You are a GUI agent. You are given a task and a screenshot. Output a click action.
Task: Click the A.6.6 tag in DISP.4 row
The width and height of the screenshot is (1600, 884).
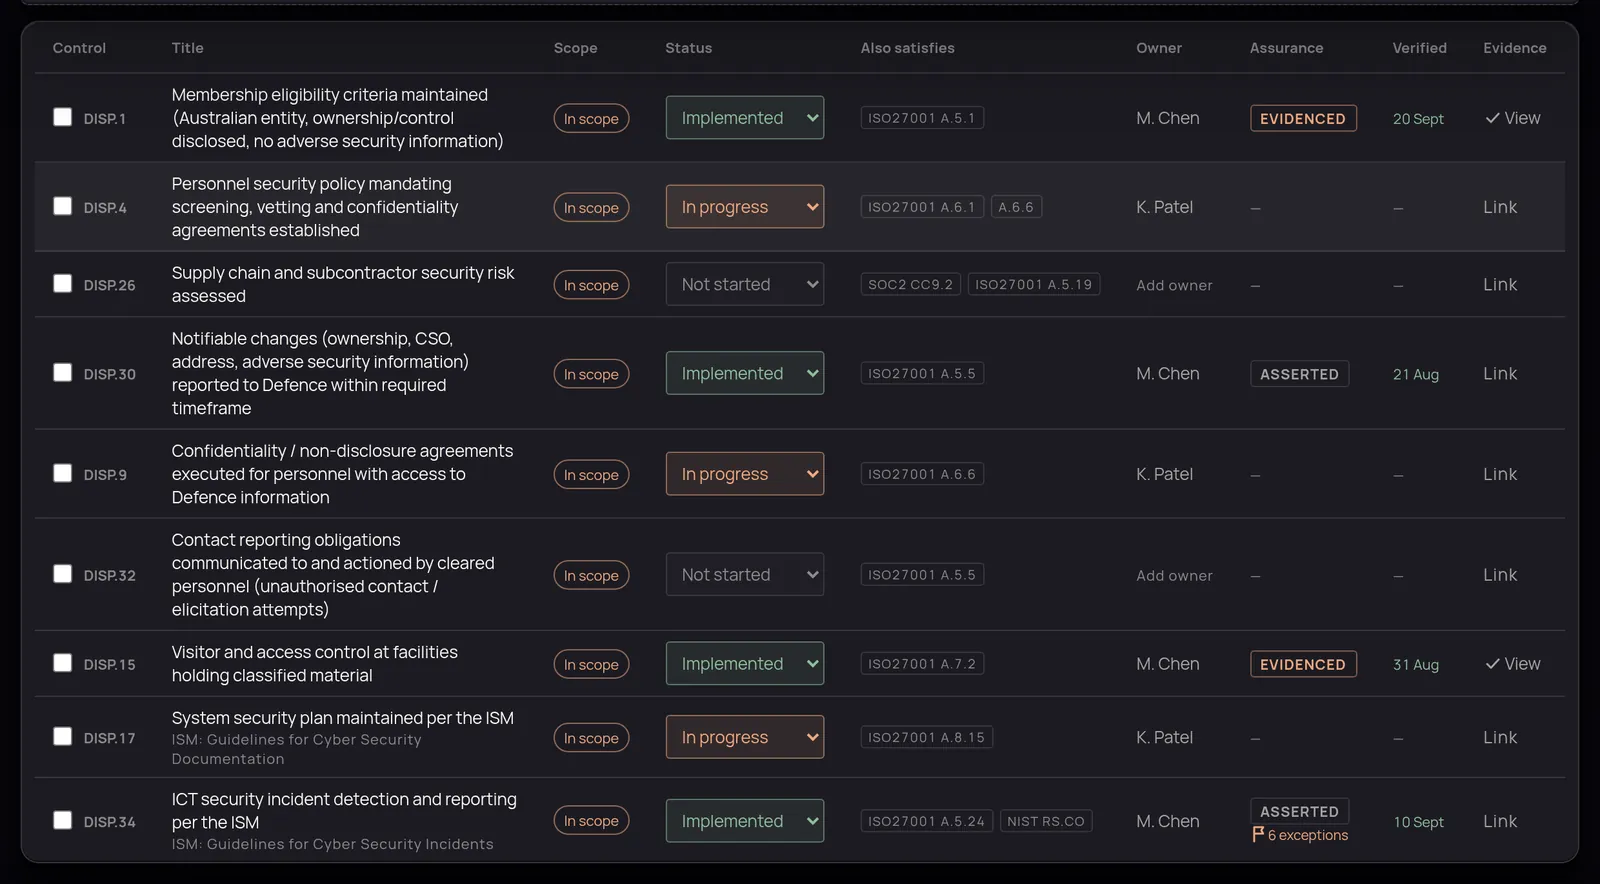pos(1016,207)
